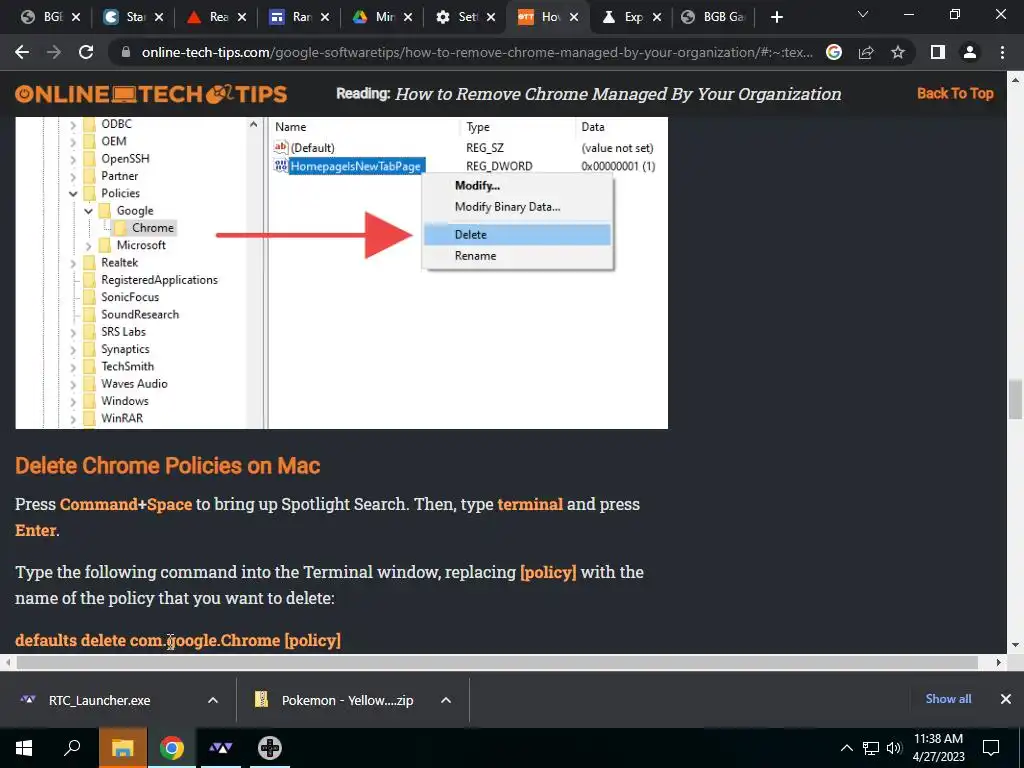The image size is (1024, 768).
Task: Reload the current page
Action: [86, 52]
